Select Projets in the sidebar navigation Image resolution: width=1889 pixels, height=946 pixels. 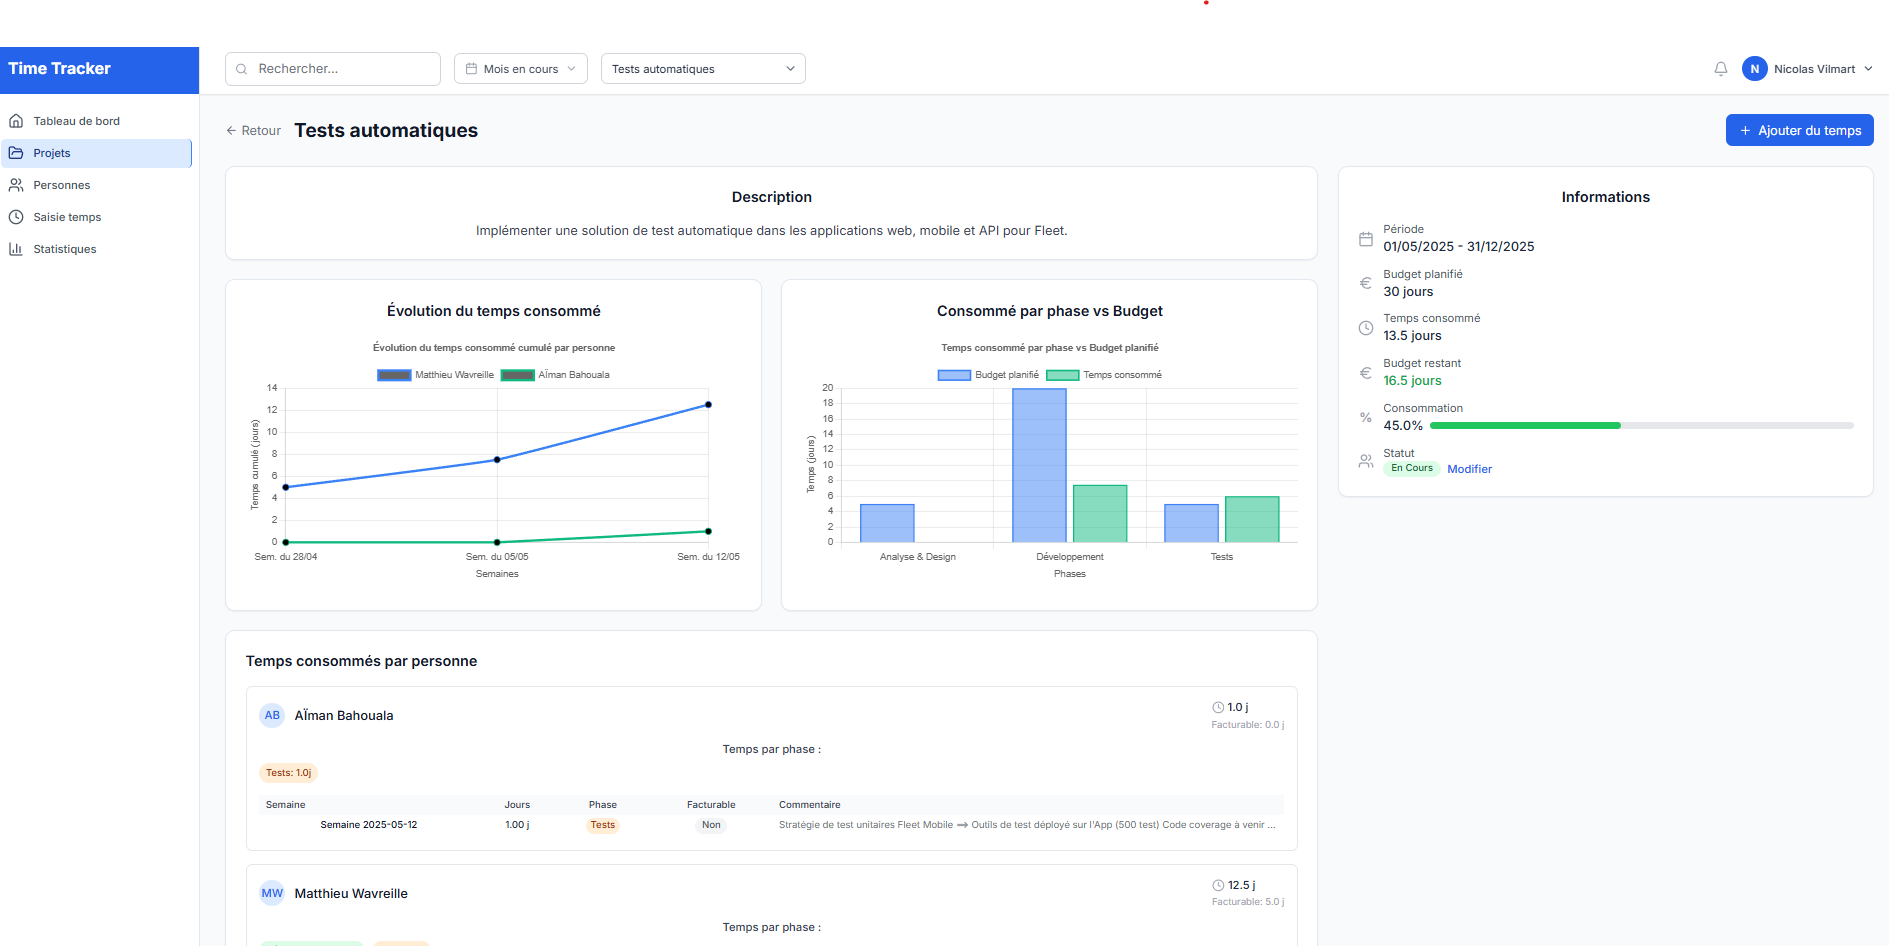[52, 152]
